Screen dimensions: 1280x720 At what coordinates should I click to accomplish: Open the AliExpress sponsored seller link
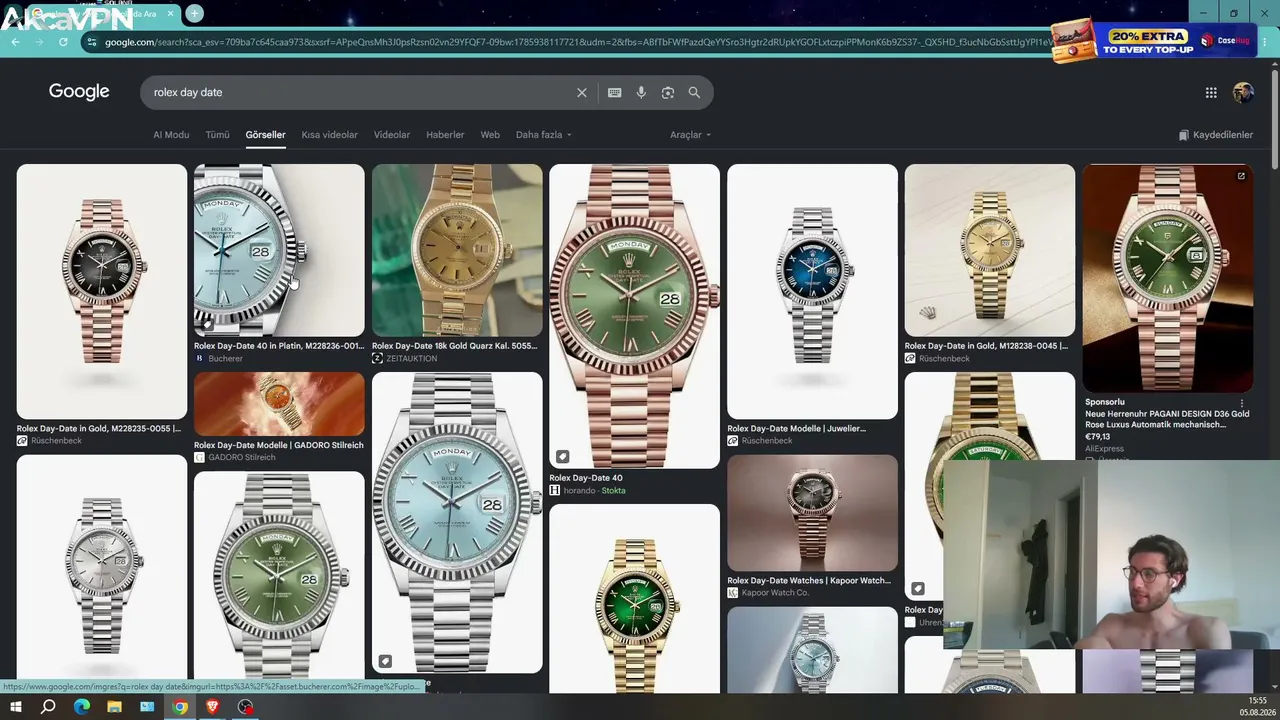(x=1104, y=449)
